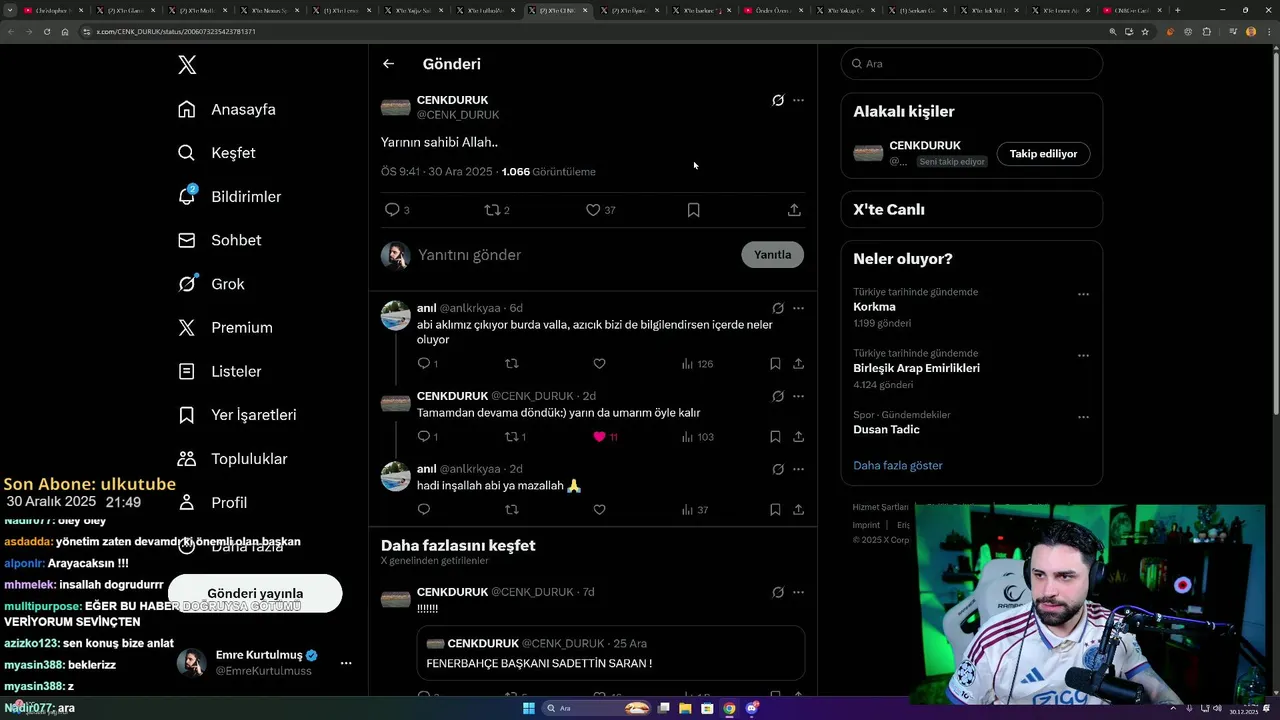Image resolution: width=1280 pixels, height=720 pixels.
Task: Open File Explorer from the taskbar
Action: 685,708
